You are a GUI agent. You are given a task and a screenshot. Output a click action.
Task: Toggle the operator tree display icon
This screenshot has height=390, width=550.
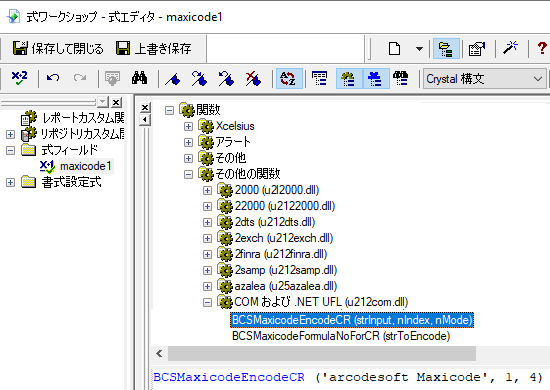tap(376, 79)
